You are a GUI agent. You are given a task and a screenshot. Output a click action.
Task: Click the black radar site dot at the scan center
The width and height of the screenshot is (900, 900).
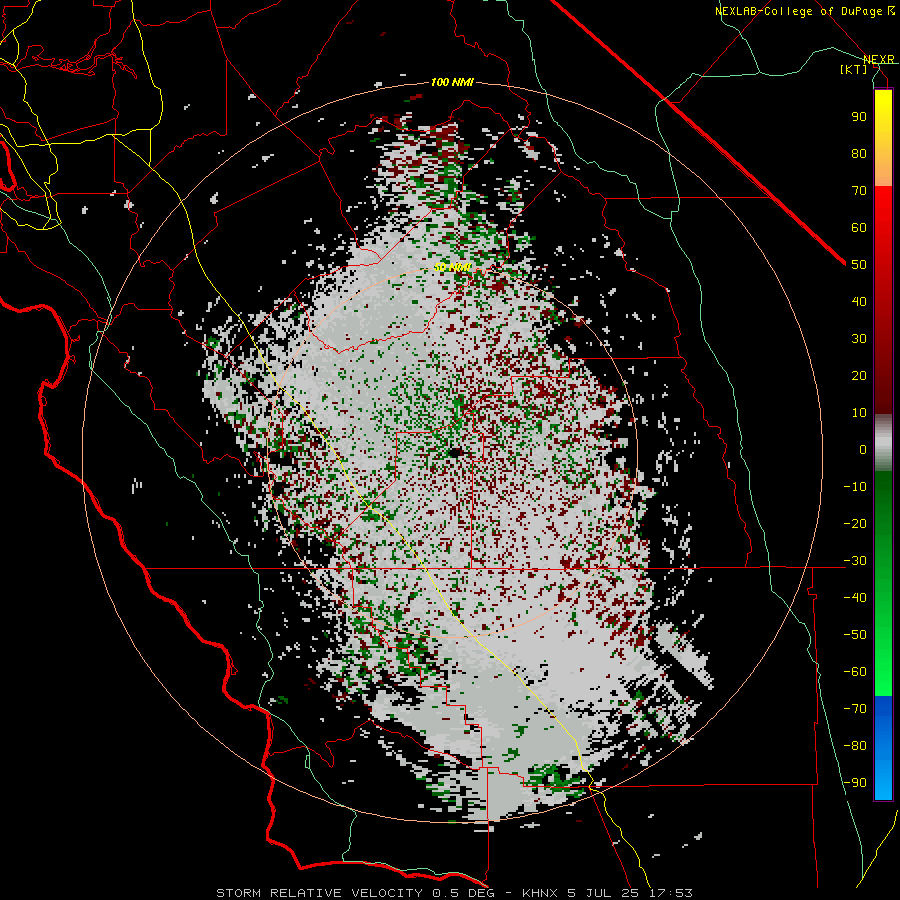pyautogui.click(x=455, y=452)
